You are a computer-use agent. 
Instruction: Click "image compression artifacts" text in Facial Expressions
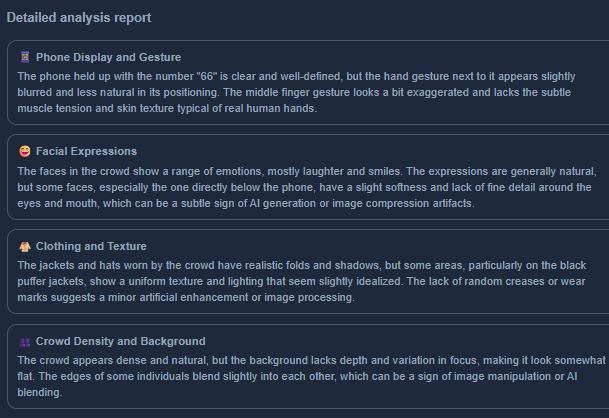(x=420, y=203)
